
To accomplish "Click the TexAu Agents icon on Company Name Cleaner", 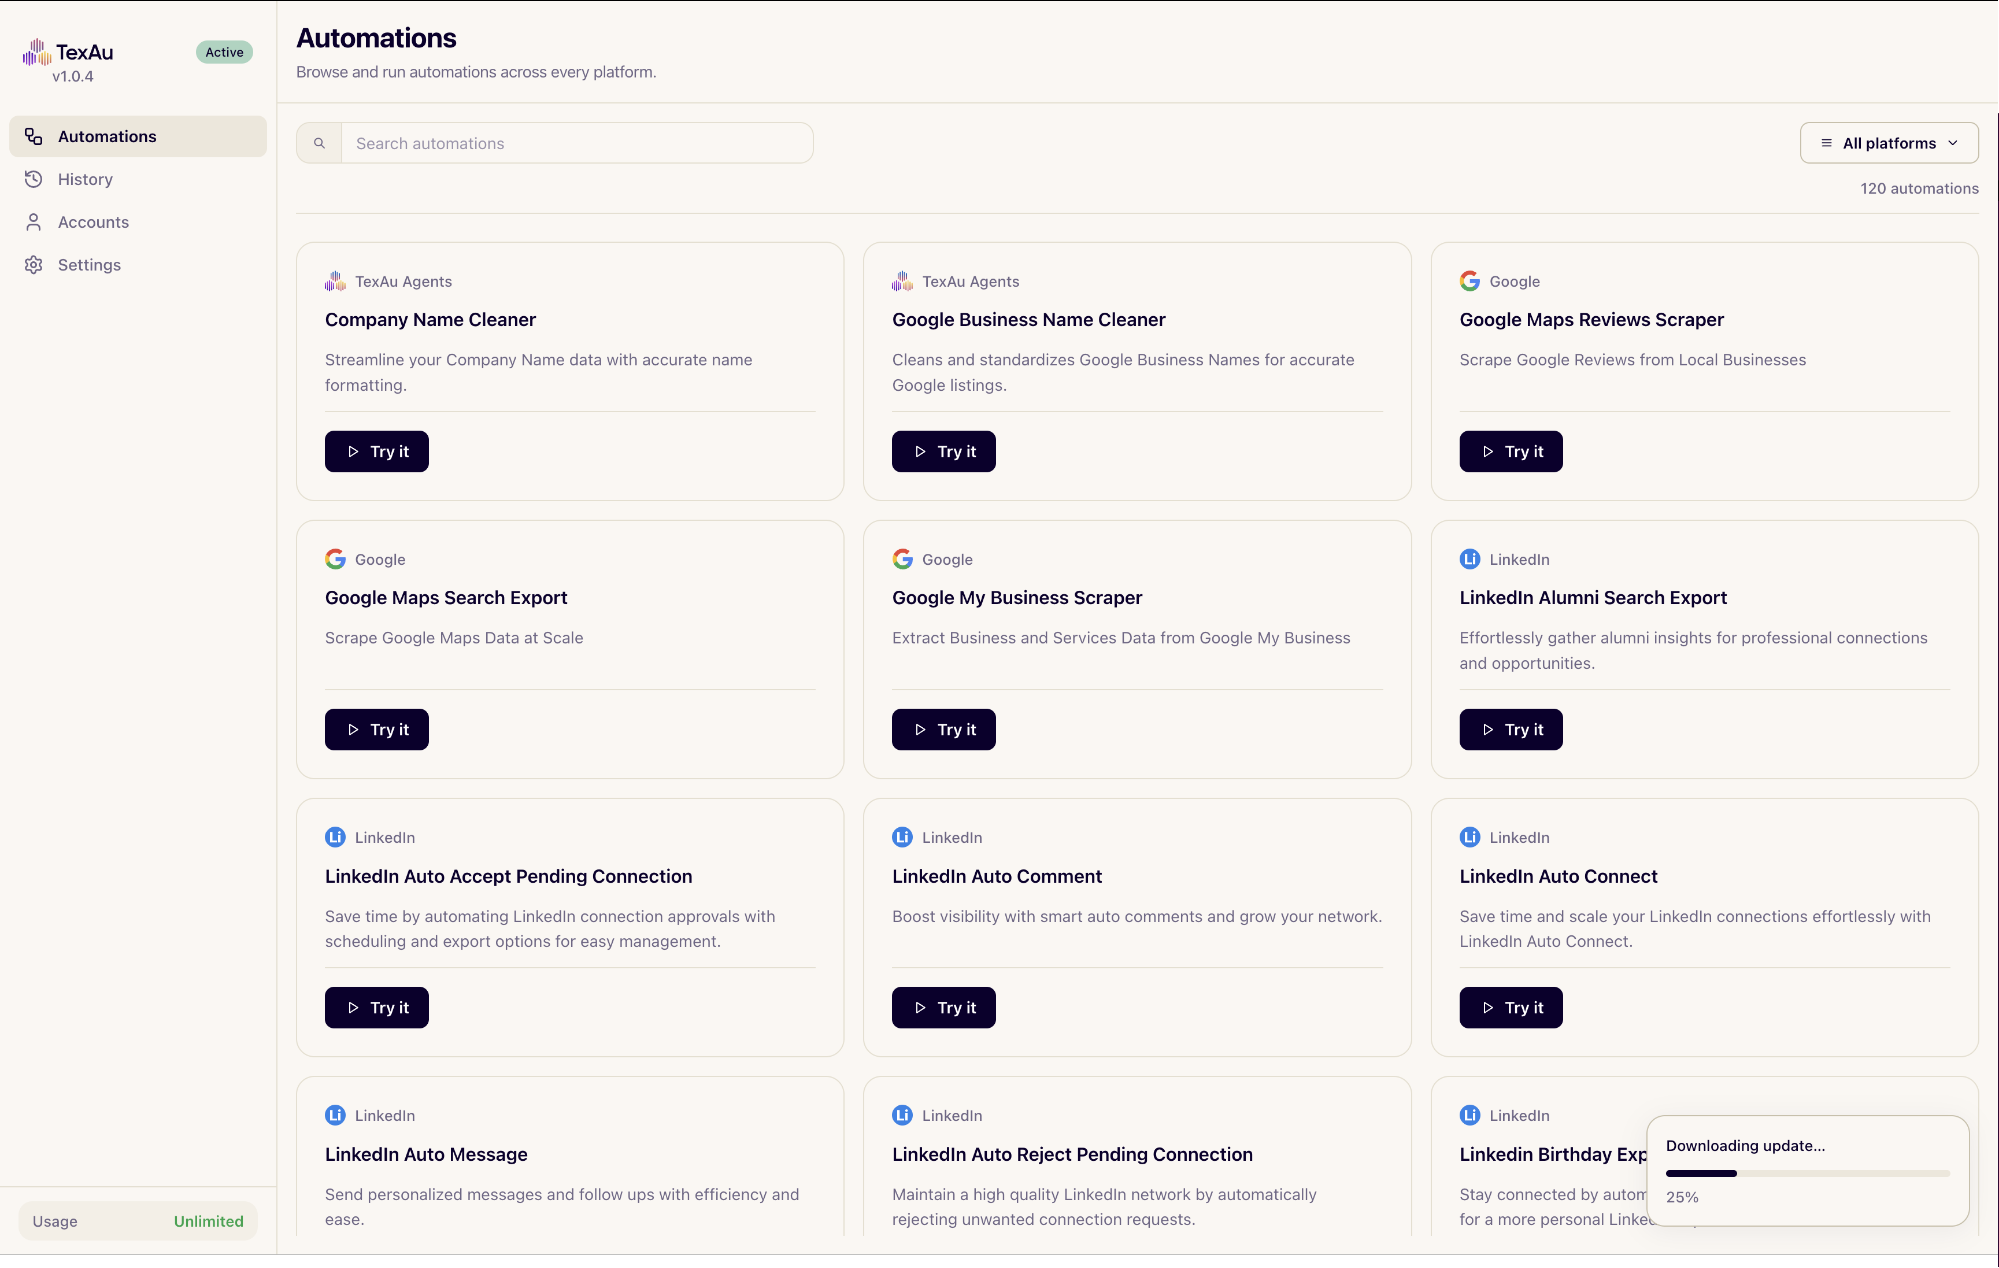I will coord(335,281).
